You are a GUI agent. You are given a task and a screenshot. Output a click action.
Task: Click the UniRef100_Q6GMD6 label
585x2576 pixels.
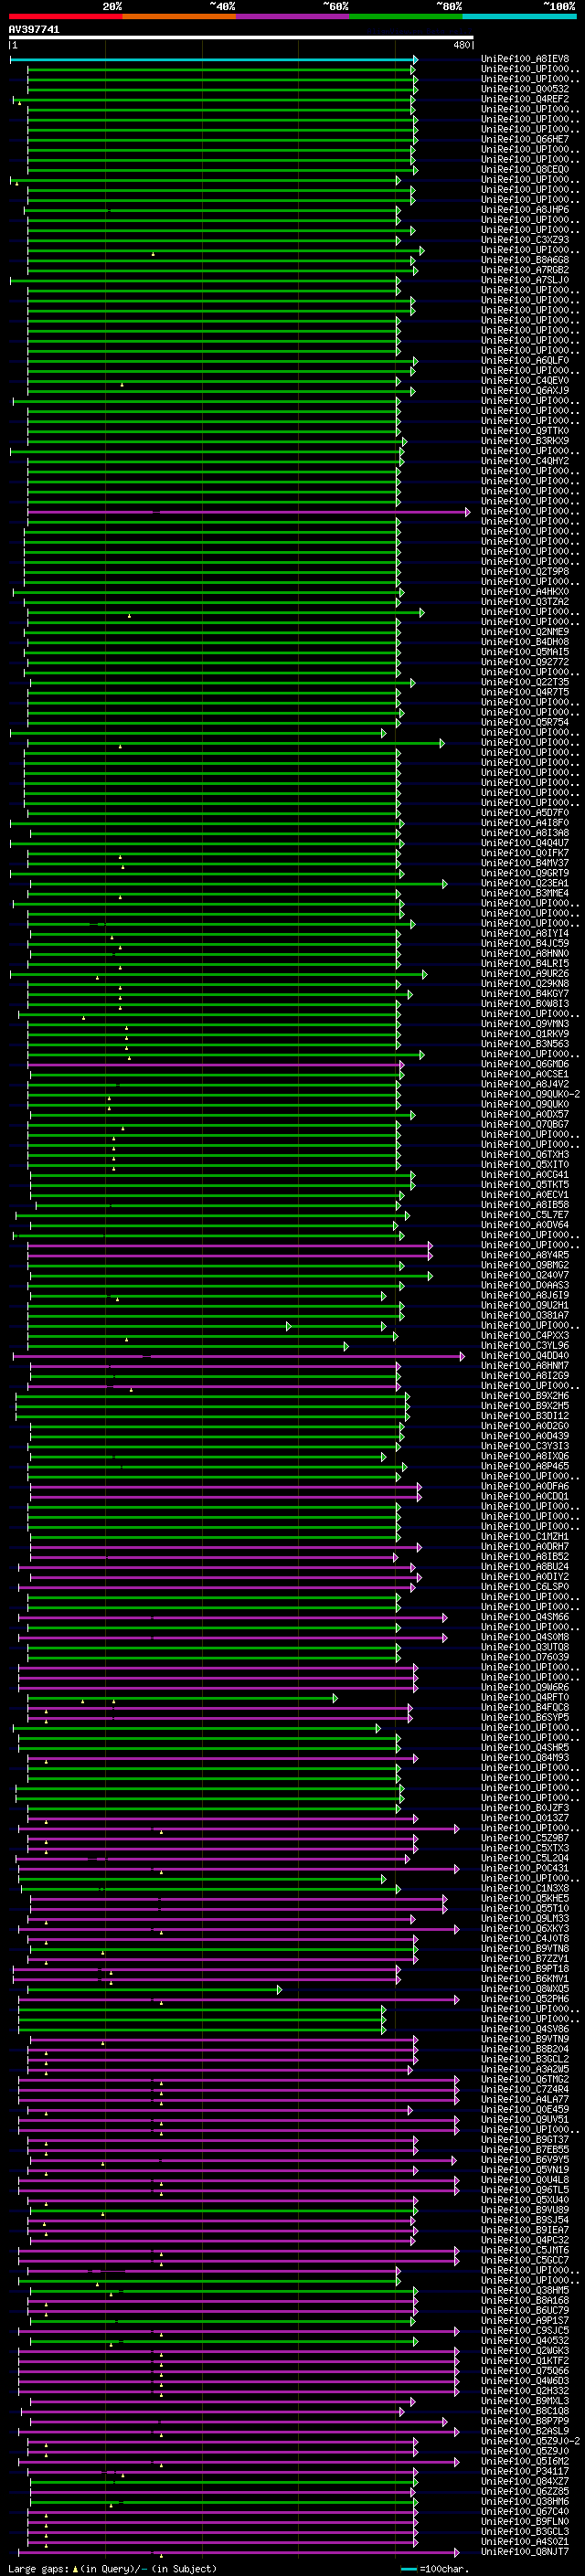525,1064
